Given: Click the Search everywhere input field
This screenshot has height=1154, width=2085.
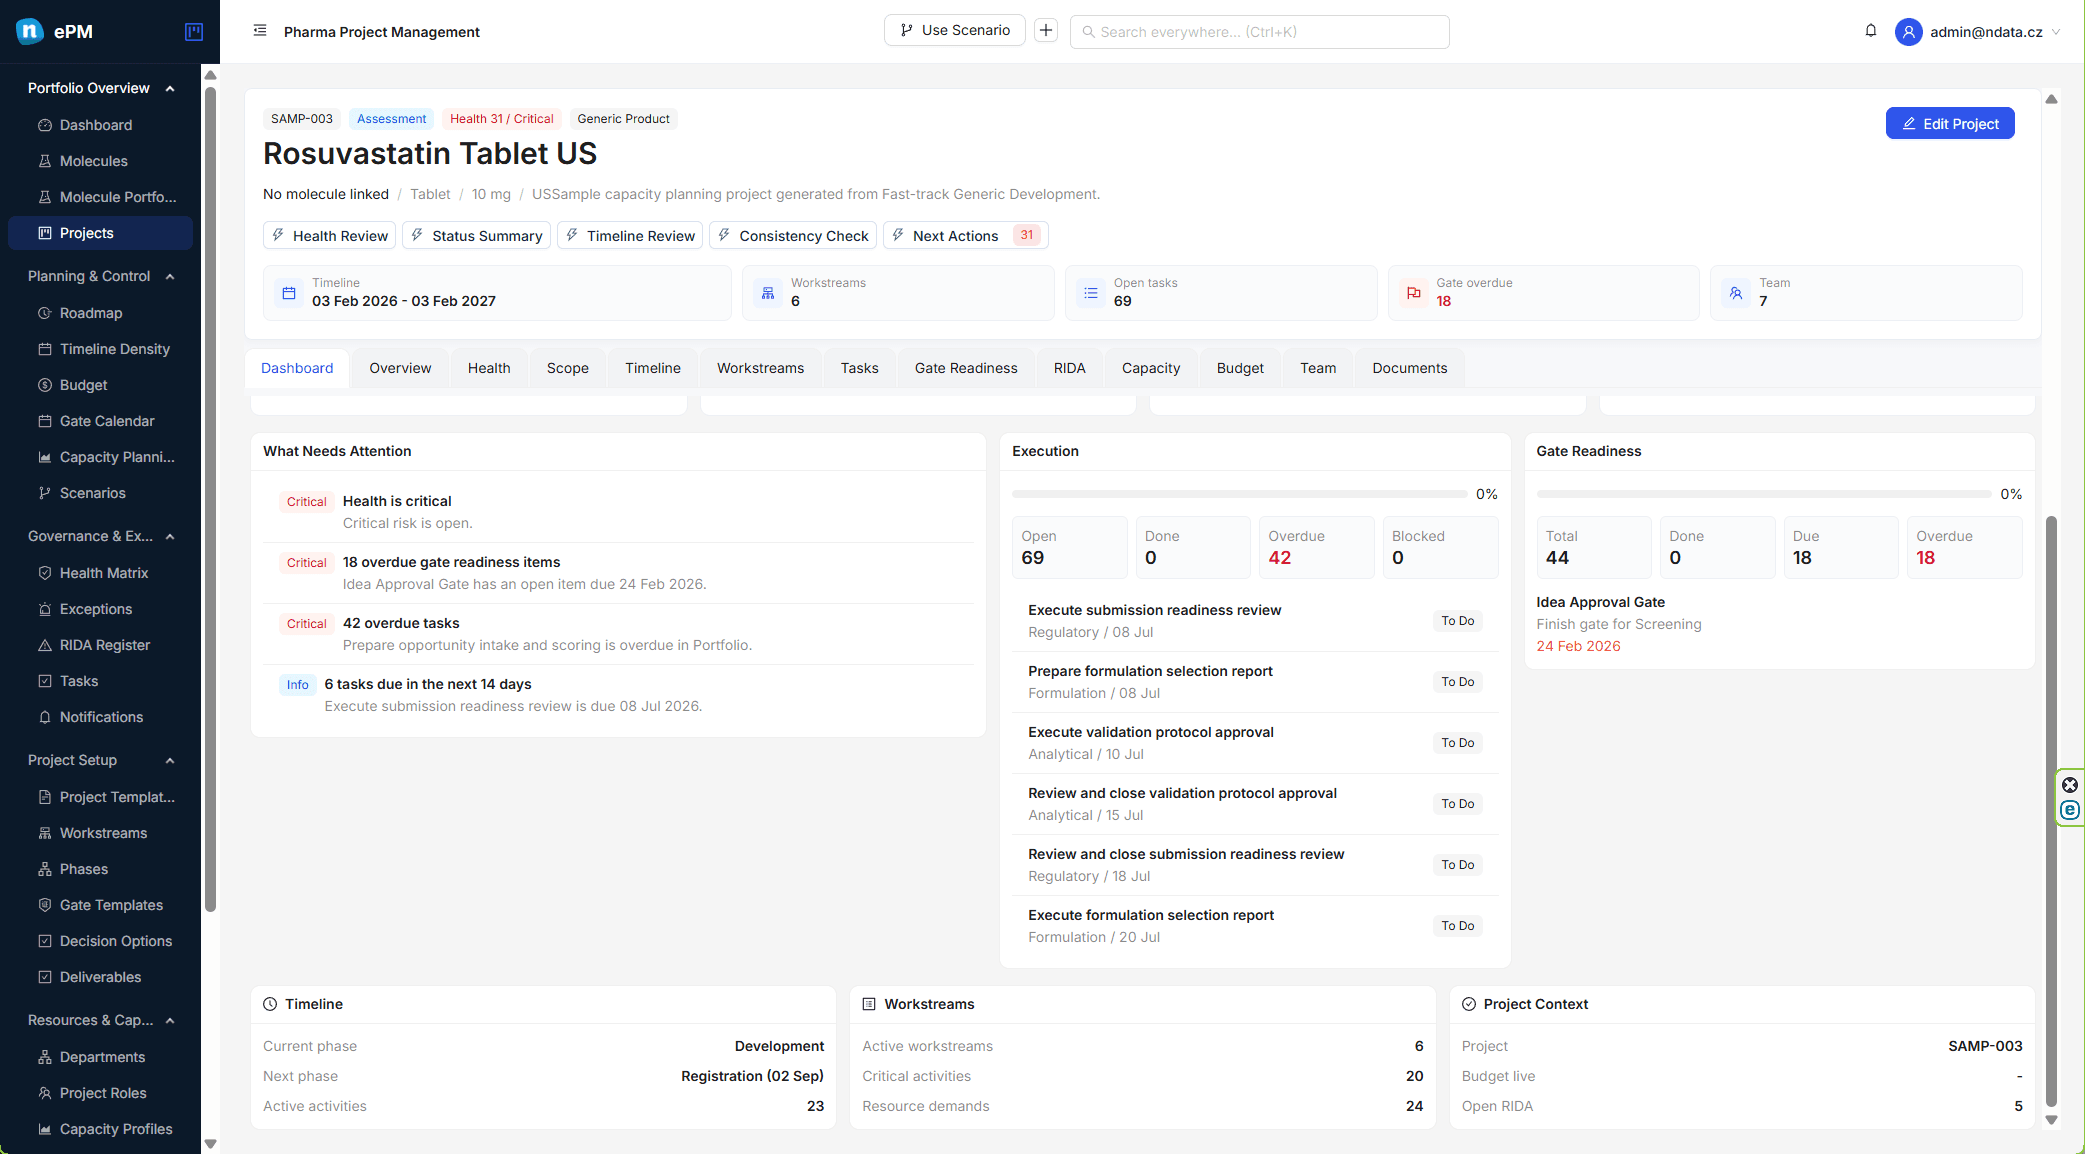Looking at the screenshot, I should (x=1259, y=32).
